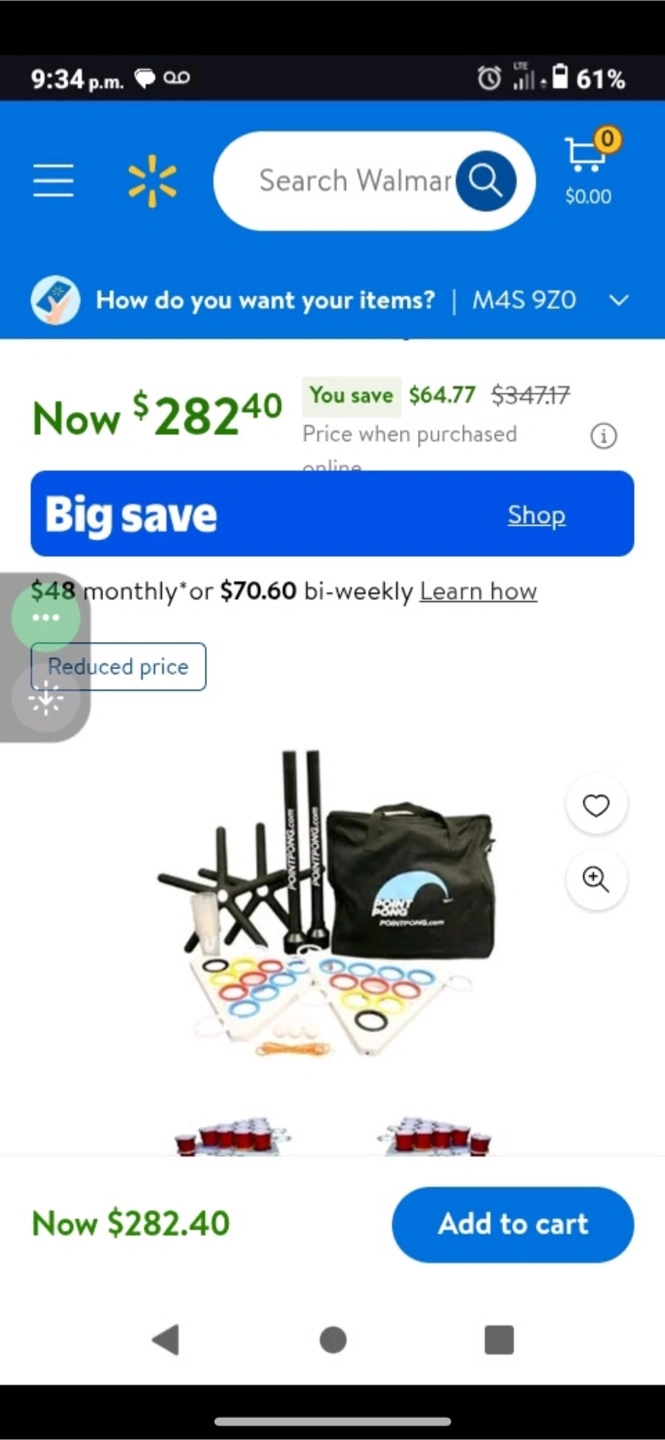Tap the Add to cart button
This screenshot has height=1440, width=665.
[x=513, y=1224]
